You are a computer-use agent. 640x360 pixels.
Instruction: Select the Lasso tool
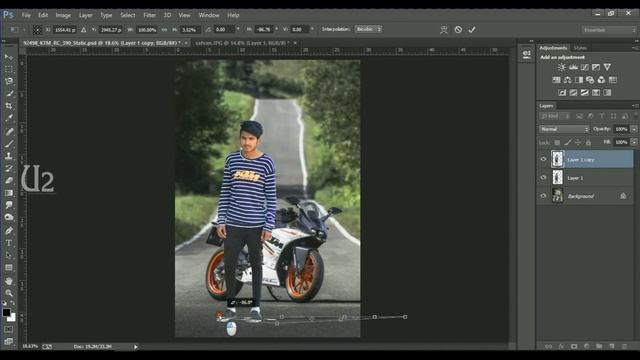point(9,81)
